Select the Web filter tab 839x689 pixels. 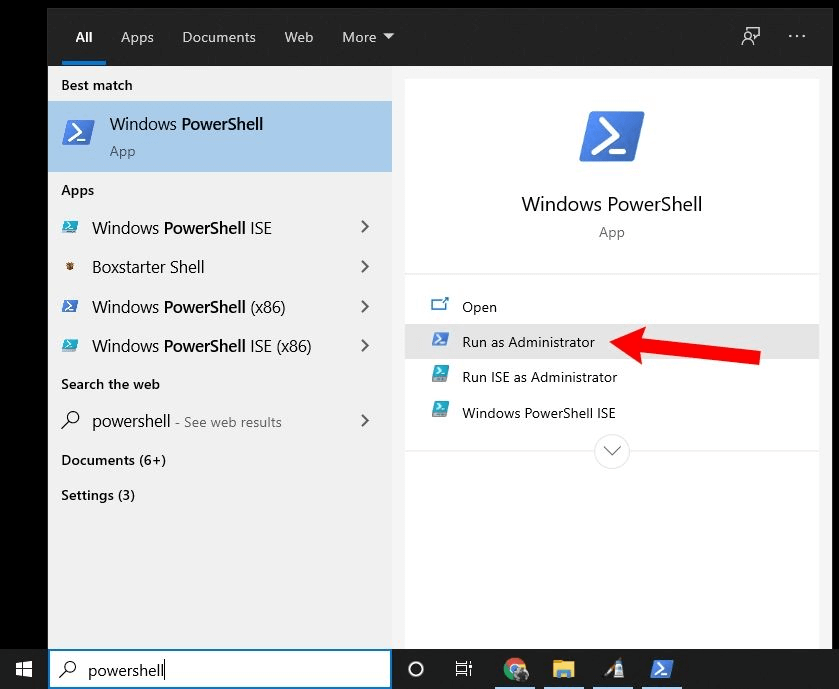pyautogui.click(x=298, y=37)
